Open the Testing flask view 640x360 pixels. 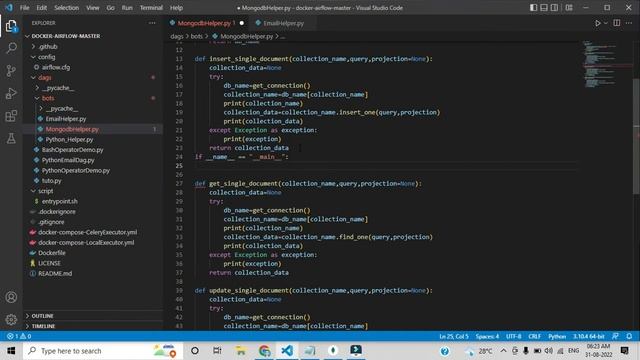pos(11,138)
